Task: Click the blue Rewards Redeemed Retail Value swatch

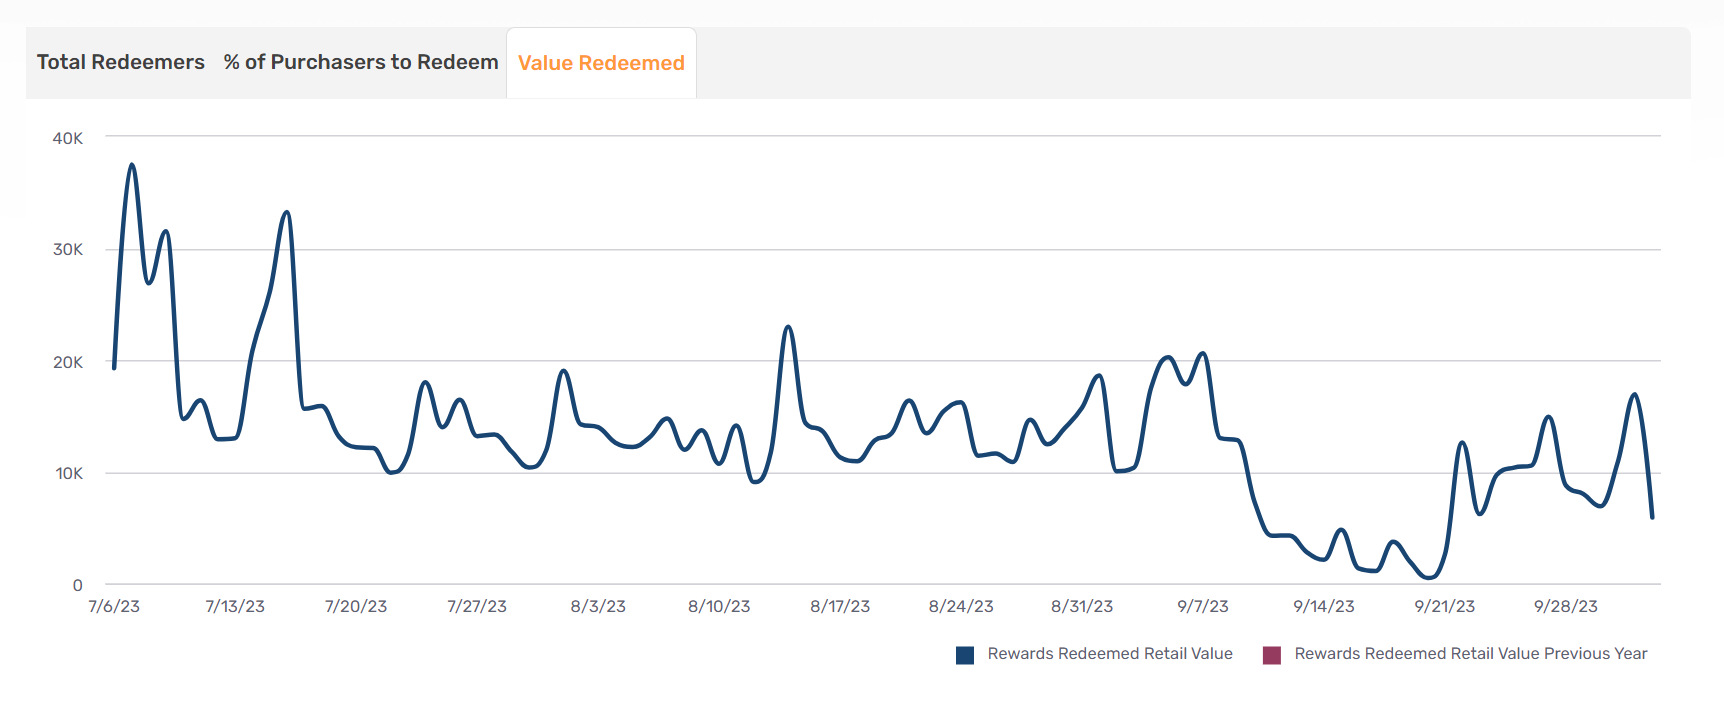Action: (x=965, y=655)
